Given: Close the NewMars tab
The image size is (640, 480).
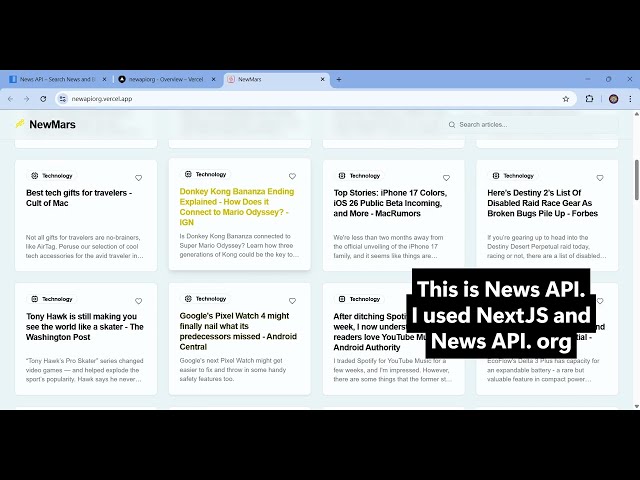Looking at the screenshot, I should click(x=322, y=80).
